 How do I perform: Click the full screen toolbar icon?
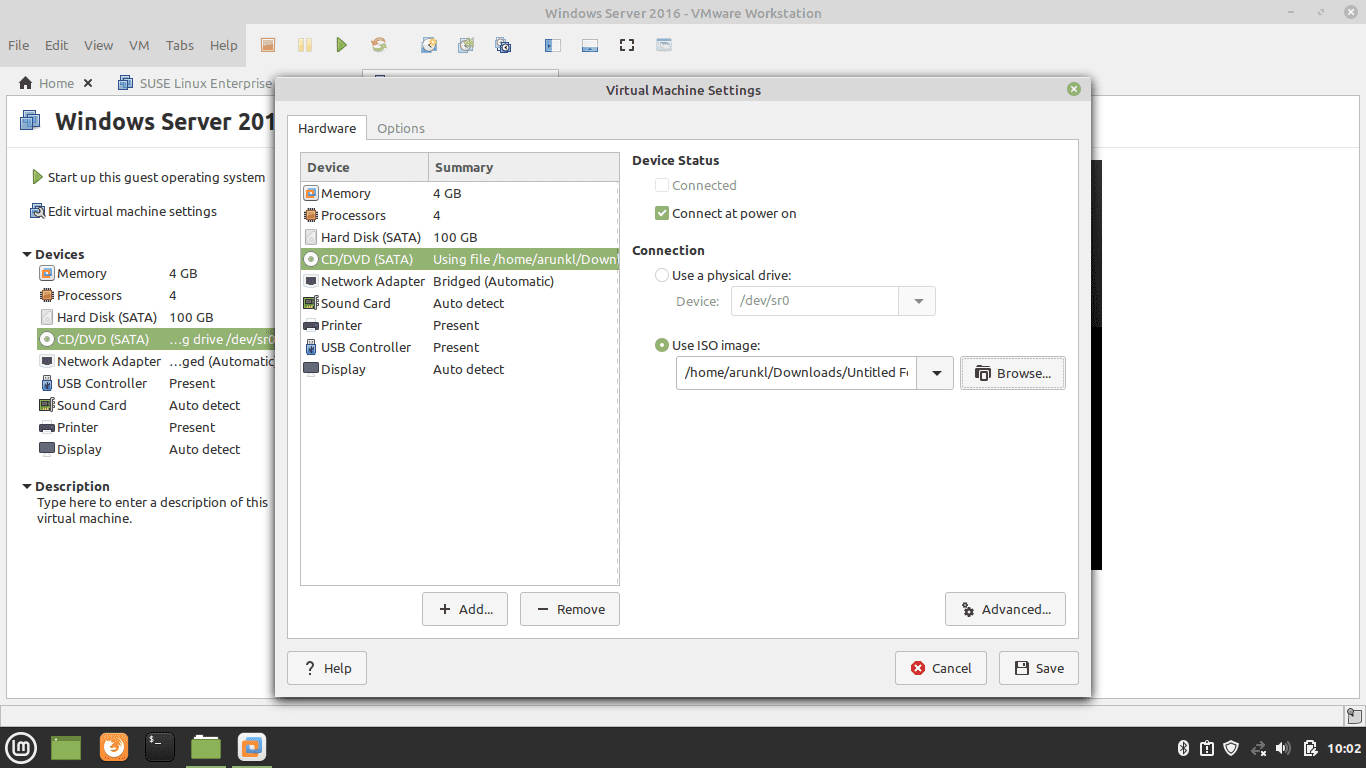(x=627, y=45)
